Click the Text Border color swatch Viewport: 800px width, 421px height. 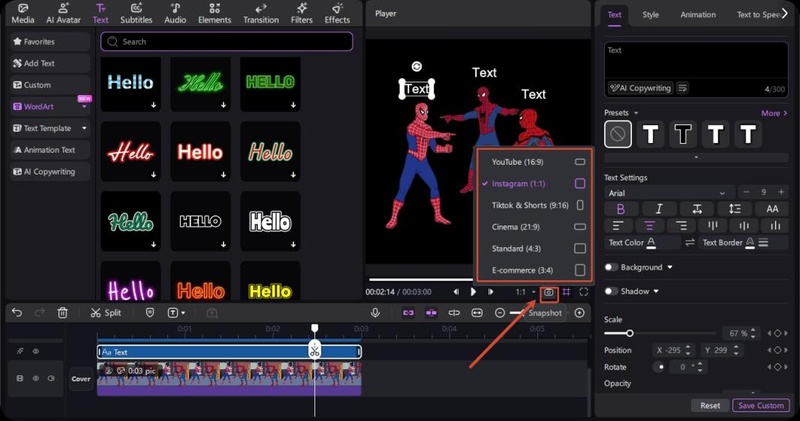[x=749, y=243]
